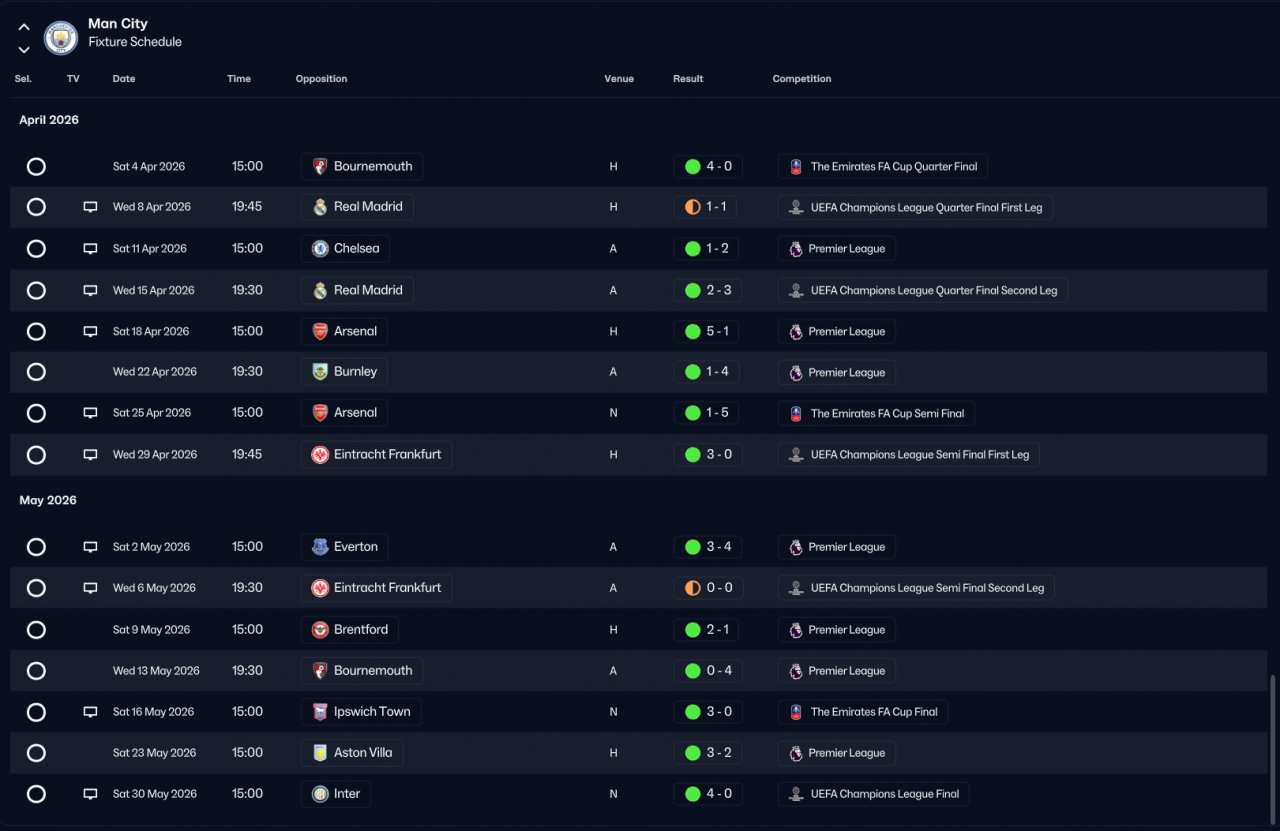Open Brentford opposition button
The image size is (1280, 831).
pyautogui.click(x=350, y=630)
